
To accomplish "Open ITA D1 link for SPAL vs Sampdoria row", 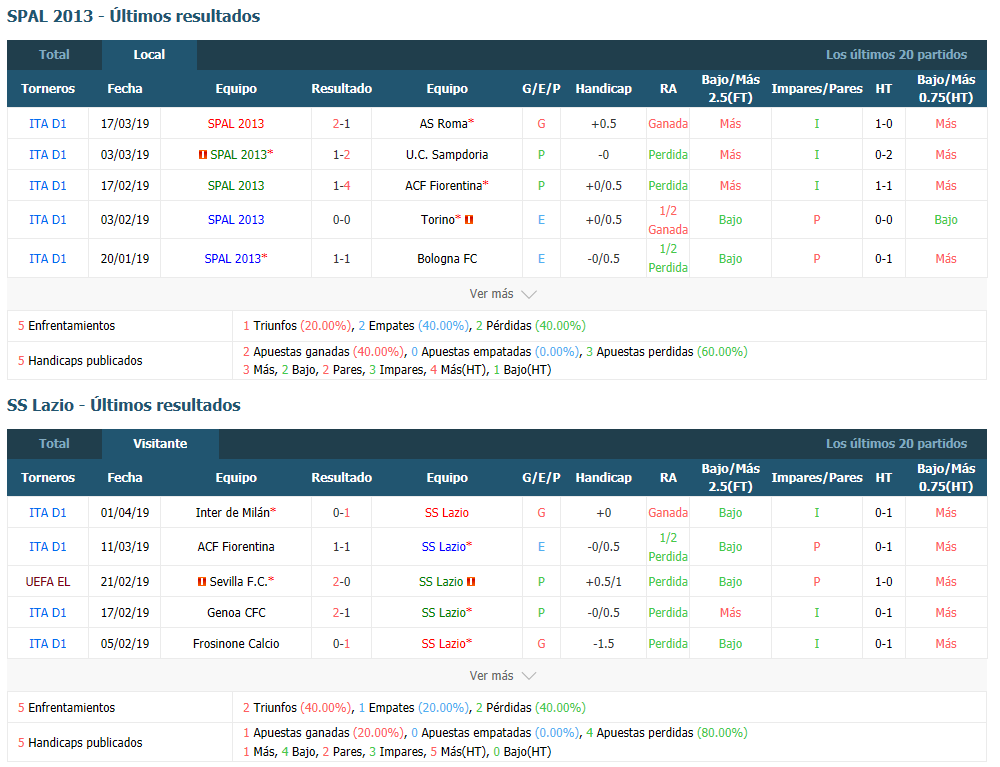I will [48, 155].
